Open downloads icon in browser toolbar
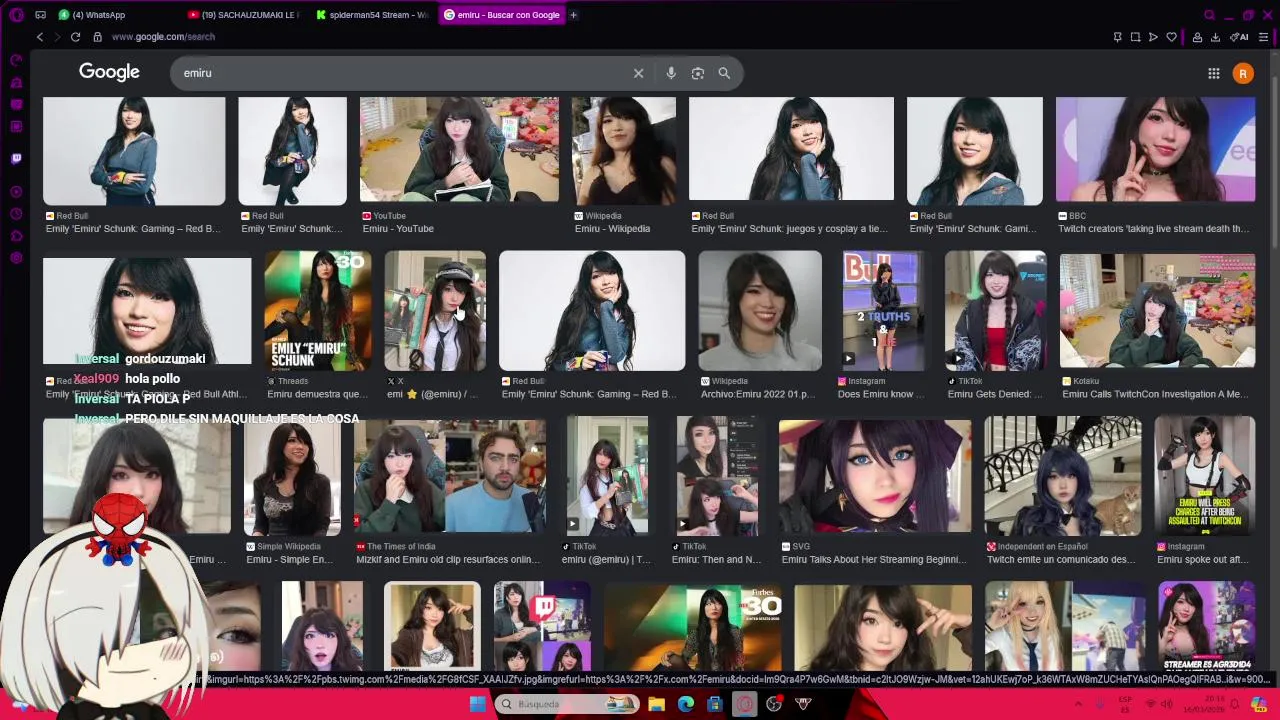Viewport: 1280px width, 720px height. [x=1215, y=37]
